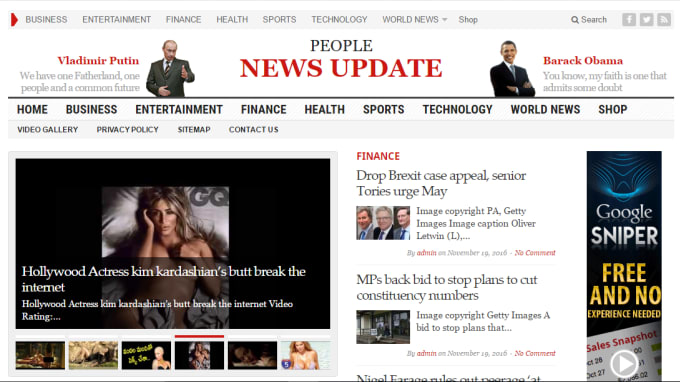Open BUSINESS in the top gray bar
Image resolution: width=680 pixels, height=382 pixels.
(x=46, y=20)
